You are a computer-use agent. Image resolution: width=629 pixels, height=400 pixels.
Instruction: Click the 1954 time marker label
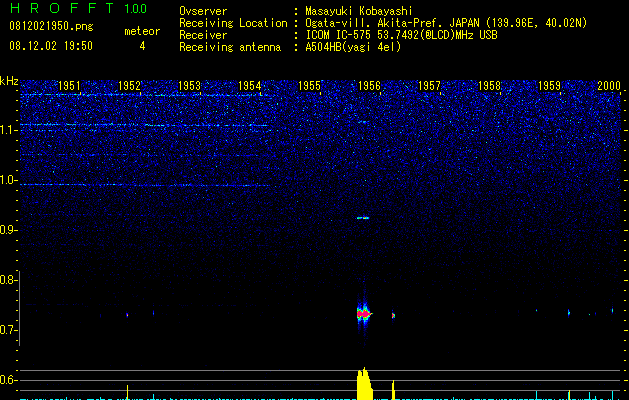tap(249, 86)
